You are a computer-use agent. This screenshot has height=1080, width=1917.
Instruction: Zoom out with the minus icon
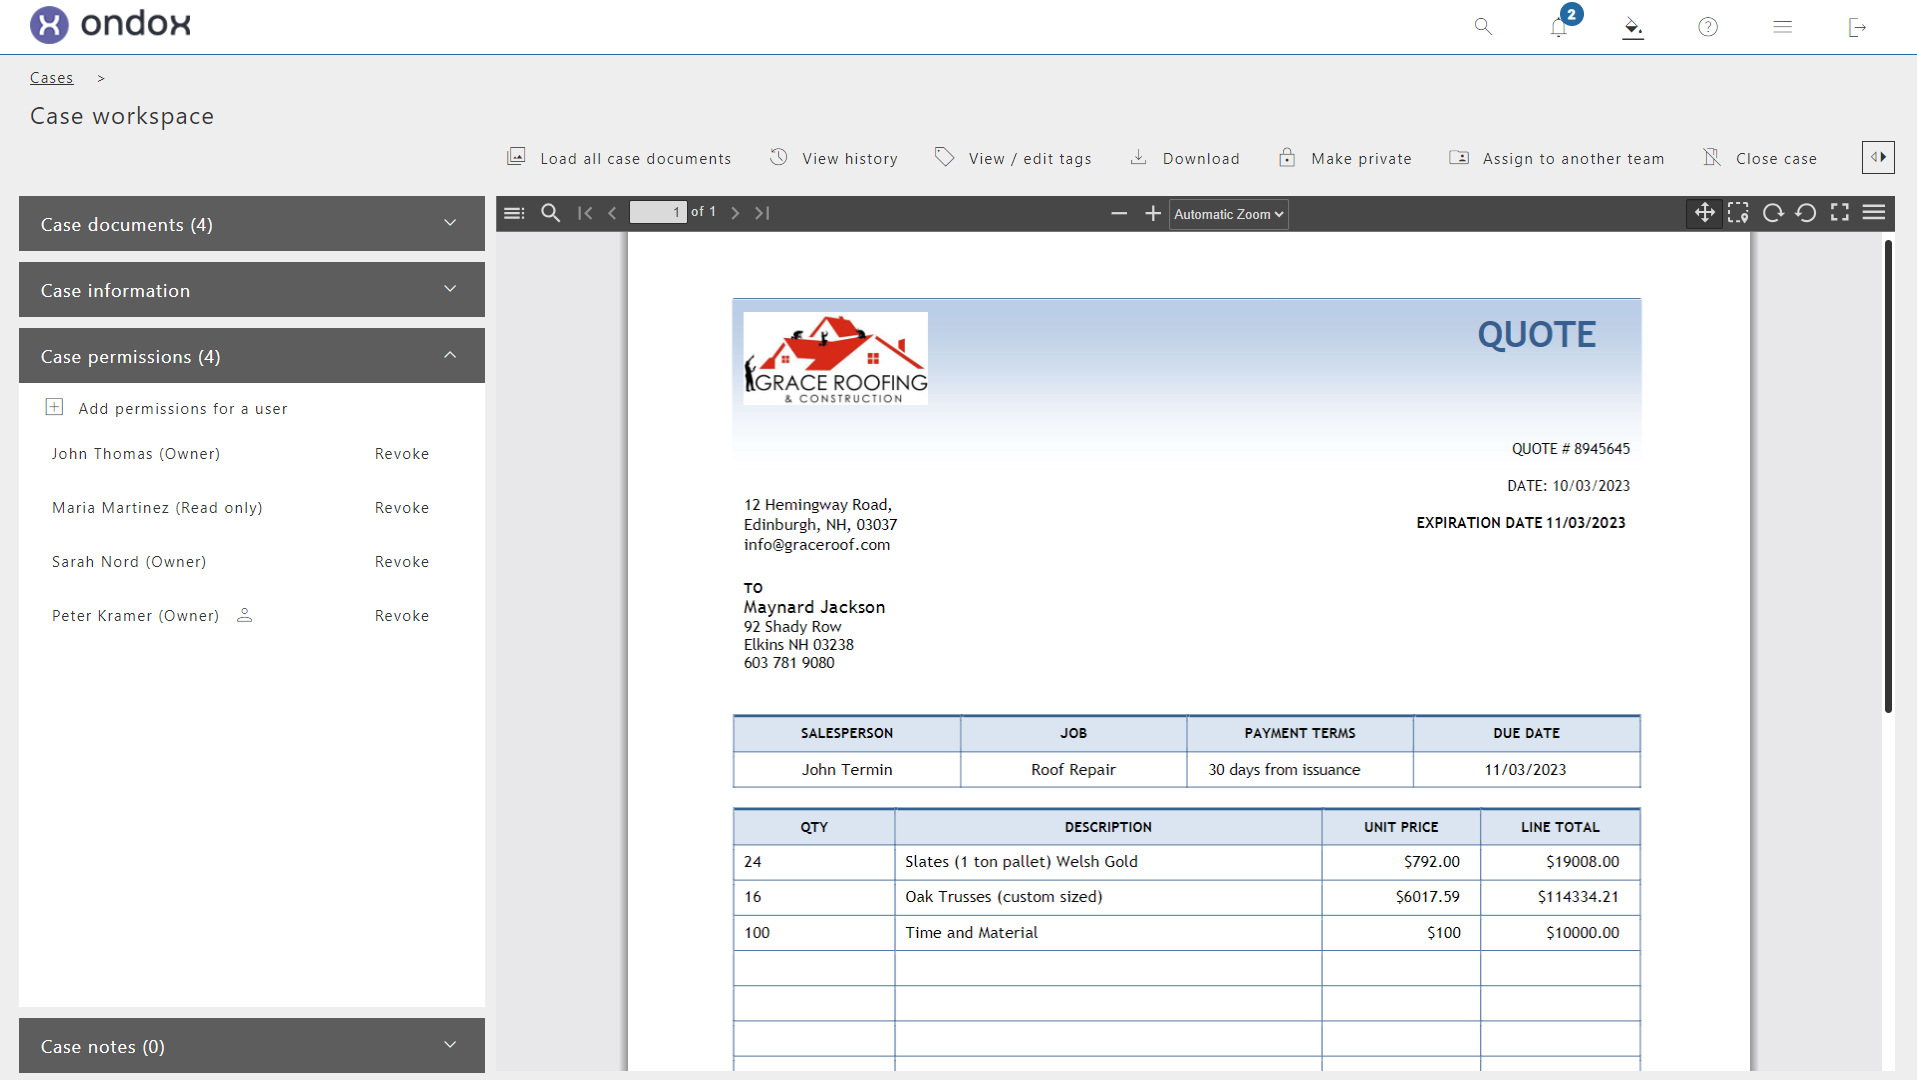[x=1119, y=213]
